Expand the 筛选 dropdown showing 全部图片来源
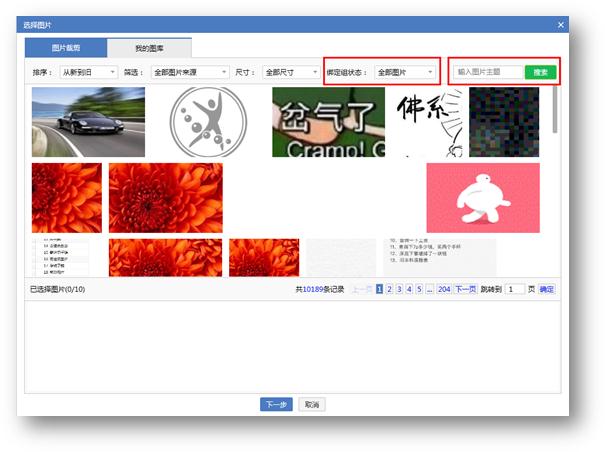Viewport: 605px width, 452px height. point(190,72)
